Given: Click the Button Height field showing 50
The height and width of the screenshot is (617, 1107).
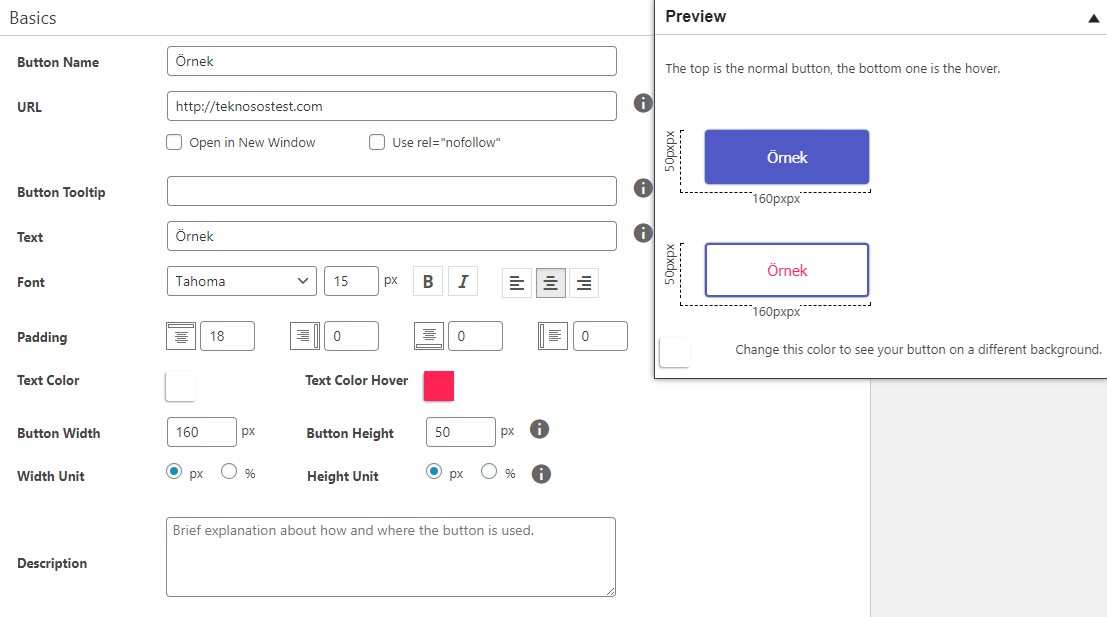Looking at the screenshot, I should coord(461,432).
